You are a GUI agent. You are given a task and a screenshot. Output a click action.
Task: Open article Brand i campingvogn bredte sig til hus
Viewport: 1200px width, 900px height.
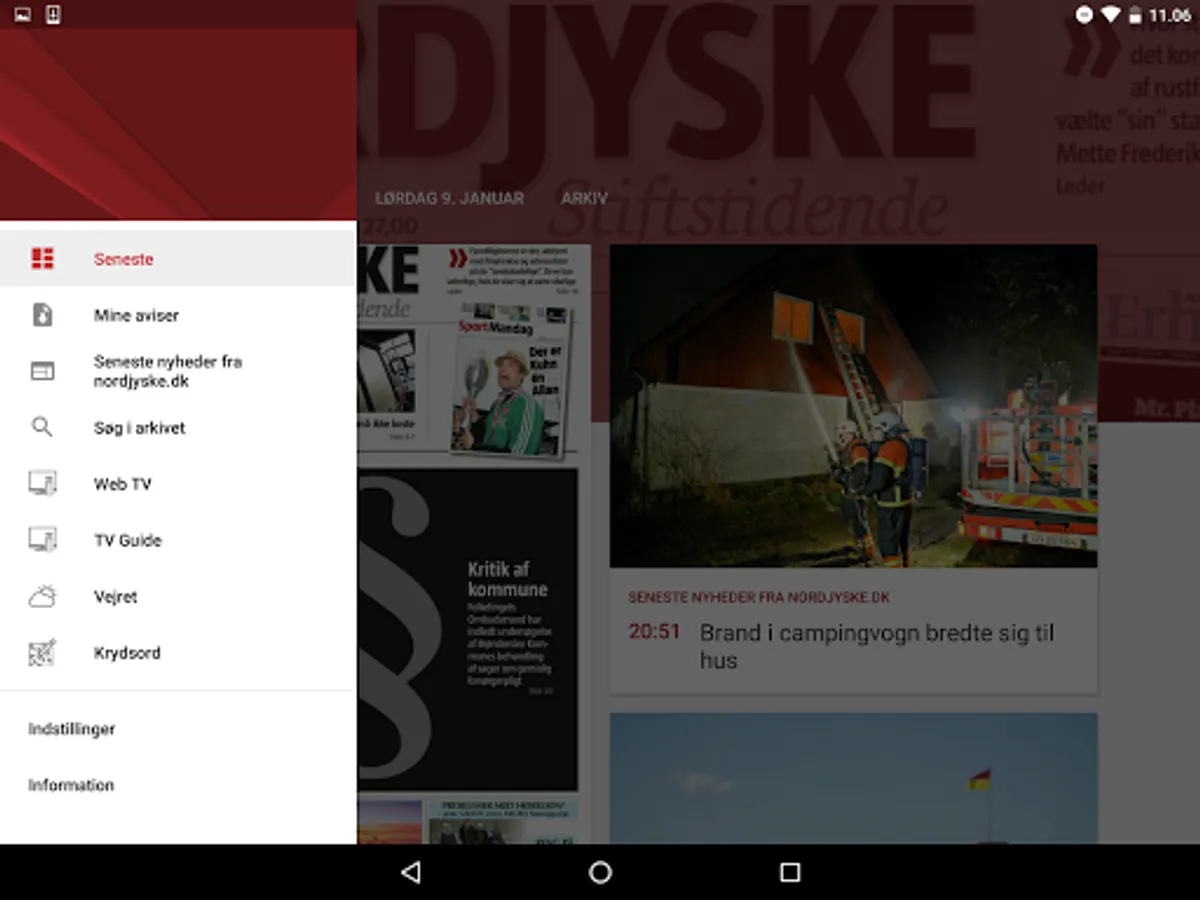pyautogui.click(x=877, y=646)
